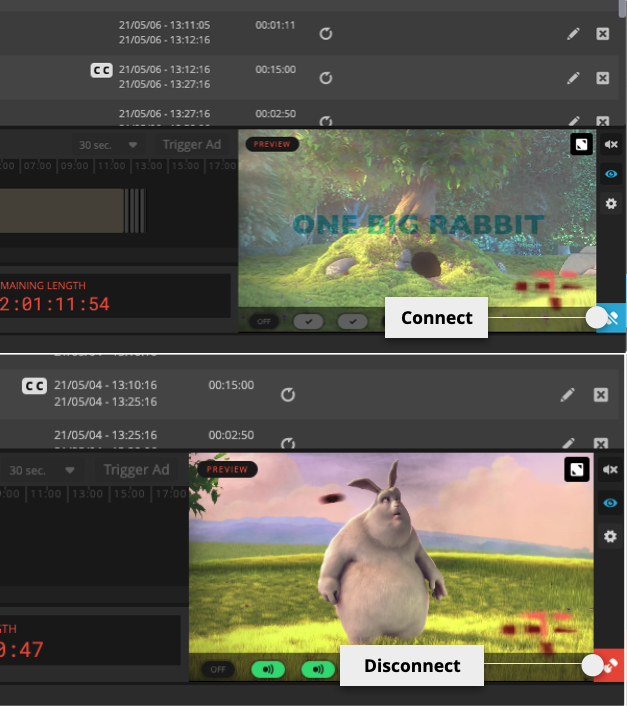
Task: Click 09:00 mark on the timeline ruler
Action: [74, 166]
